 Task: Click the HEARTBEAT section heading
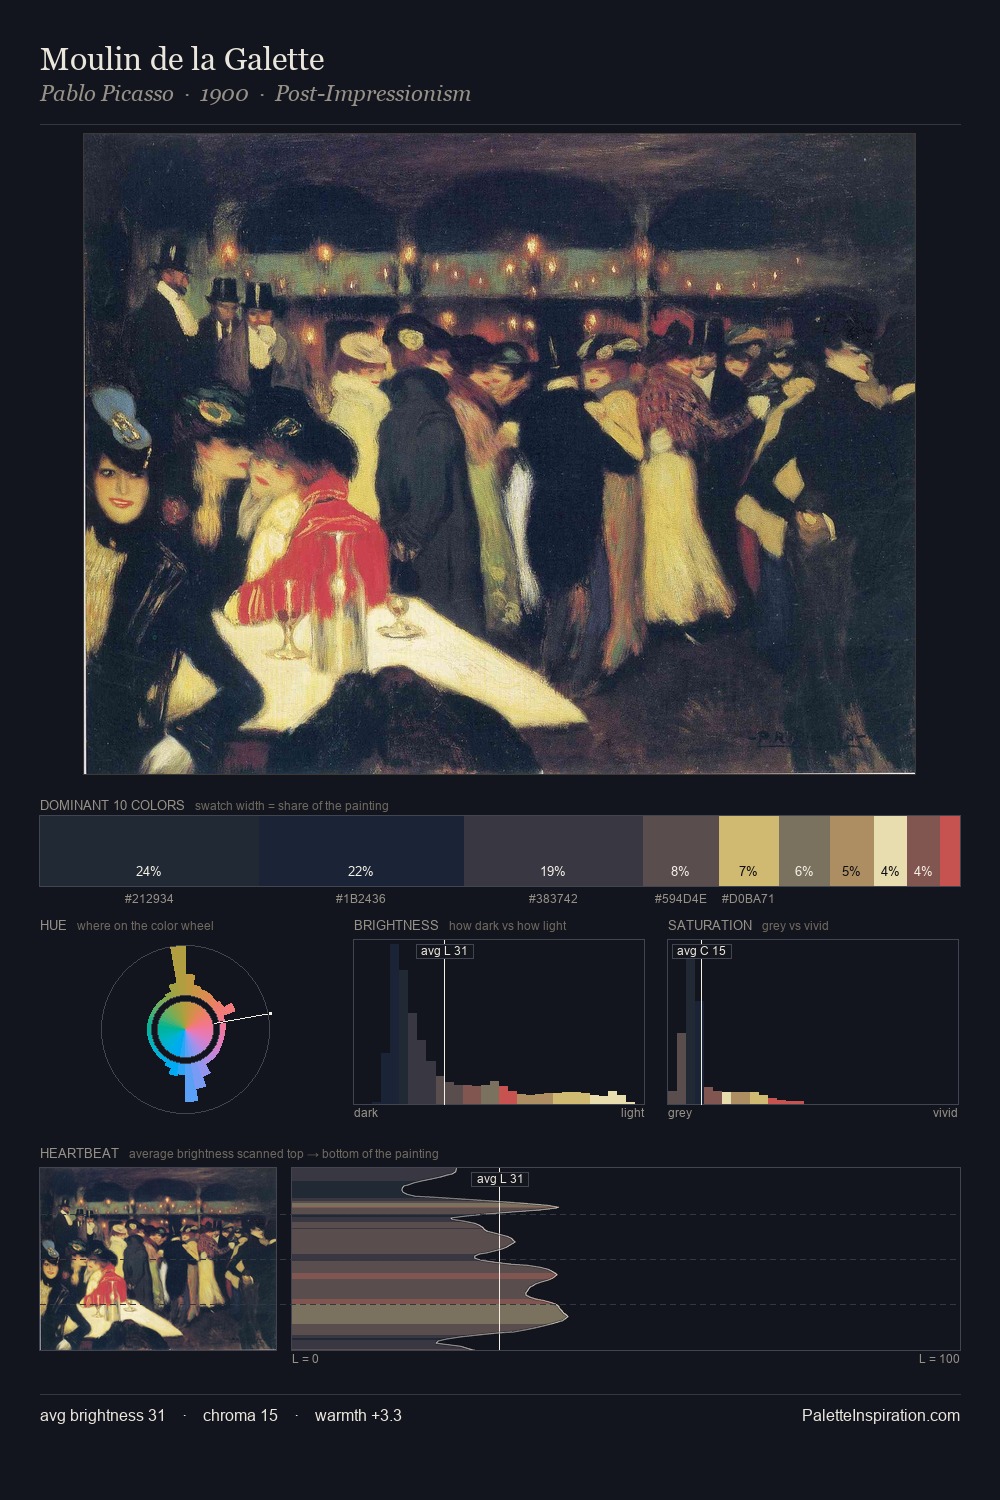[79, 1153]
